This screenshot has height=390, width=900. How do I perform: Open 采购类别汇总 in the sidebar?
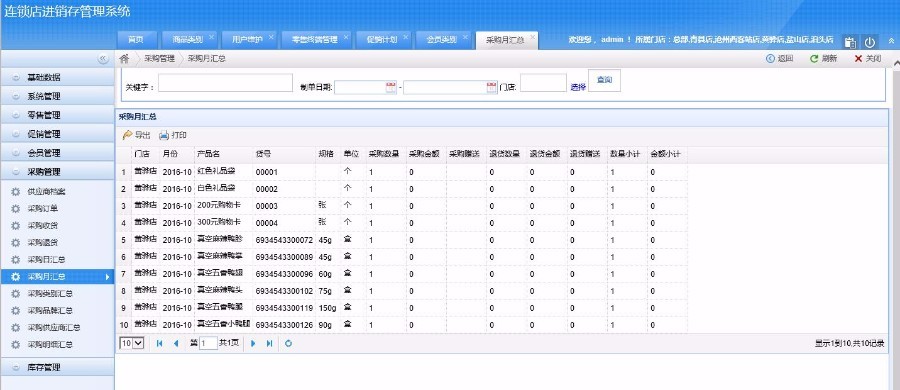57,294
